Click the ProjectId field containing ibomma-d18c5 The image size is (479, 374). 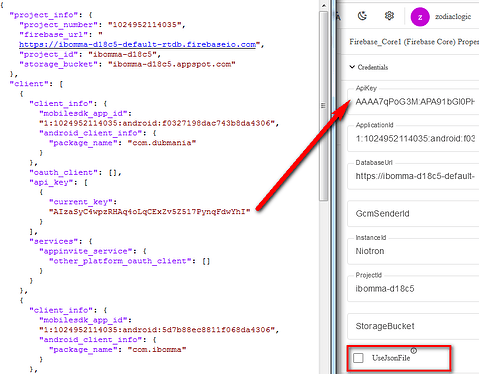(x=413, y=288)
